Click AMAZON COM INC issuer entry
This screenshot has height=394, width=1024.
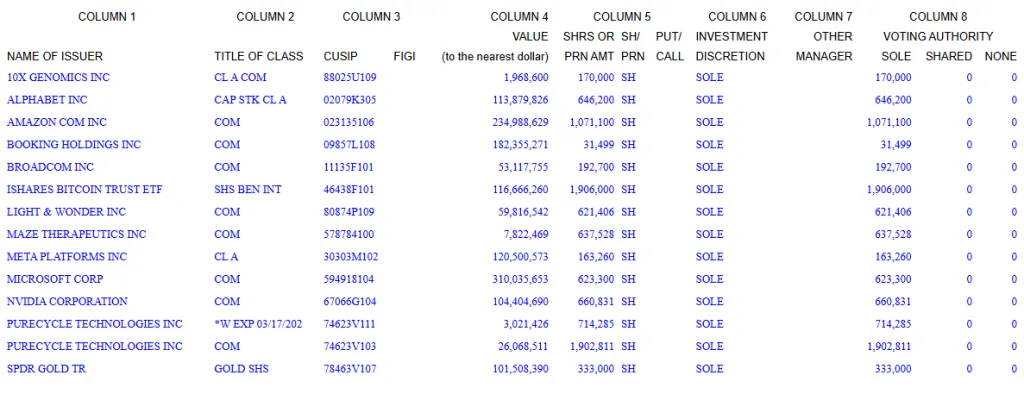pyautogui.click(x=57, y=122)
